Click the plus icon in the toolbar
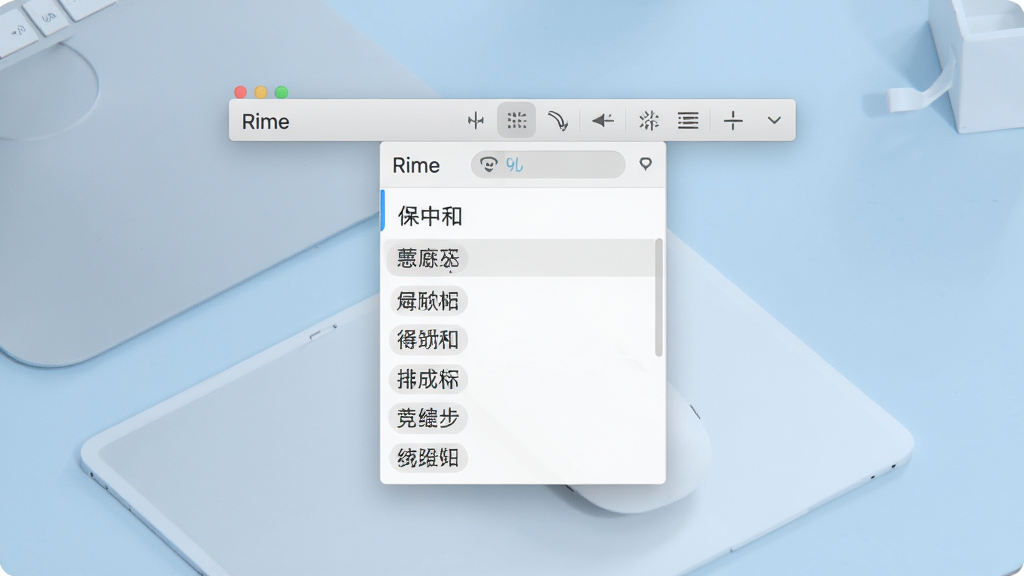 pos(733,120)
